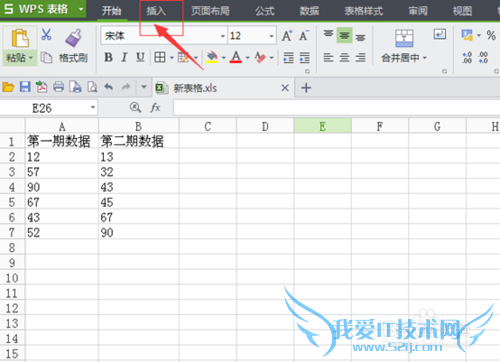
Task: Decrease font size with A- icon
Action: [x=304, y=36]
